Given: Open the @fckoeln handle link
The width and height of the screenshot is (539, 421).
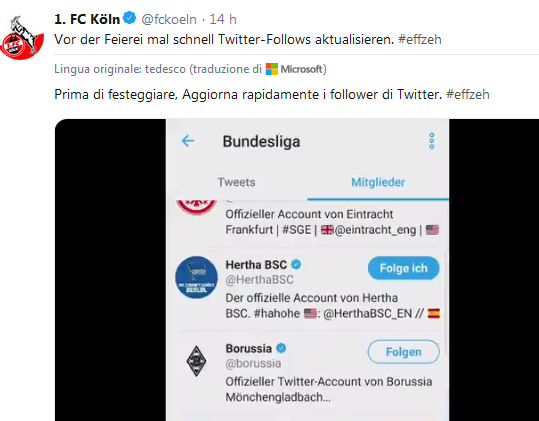Looking at the screenshot, I should [x=169, y=19].
